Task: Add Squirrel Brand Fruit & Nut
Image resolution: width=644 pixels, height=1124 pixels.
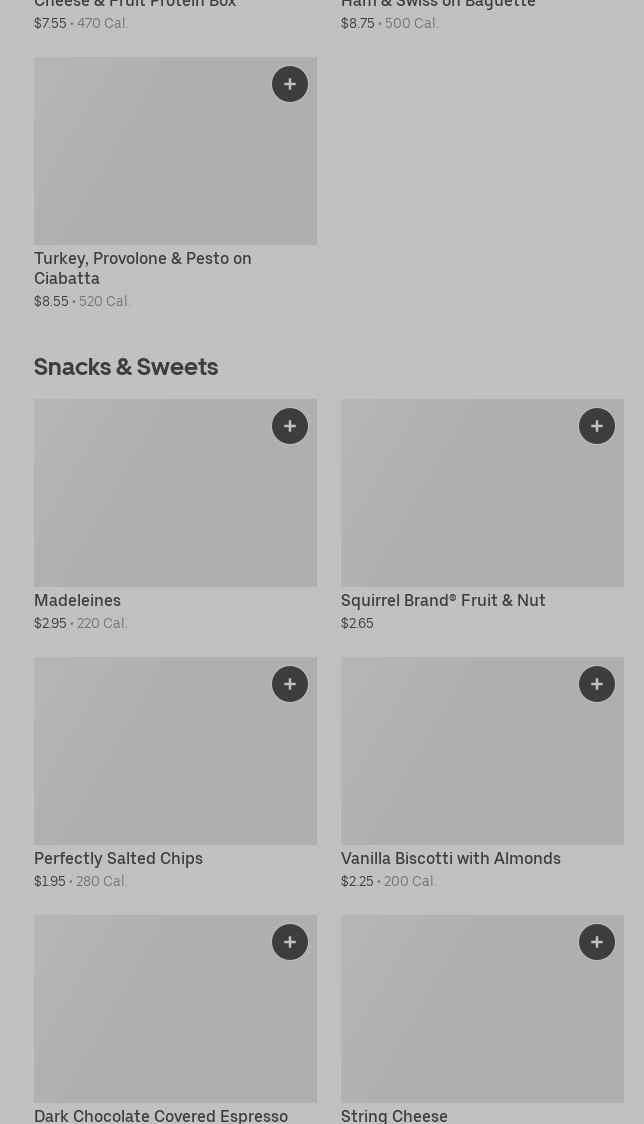Action: [597, 426]
